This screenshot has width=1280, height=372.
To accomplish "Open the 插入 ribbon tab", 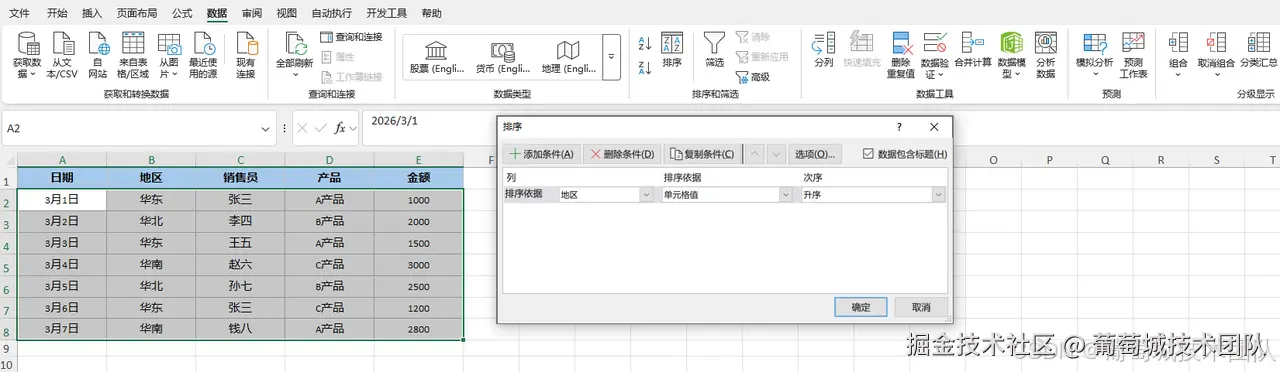I will [x=92, y=13].
